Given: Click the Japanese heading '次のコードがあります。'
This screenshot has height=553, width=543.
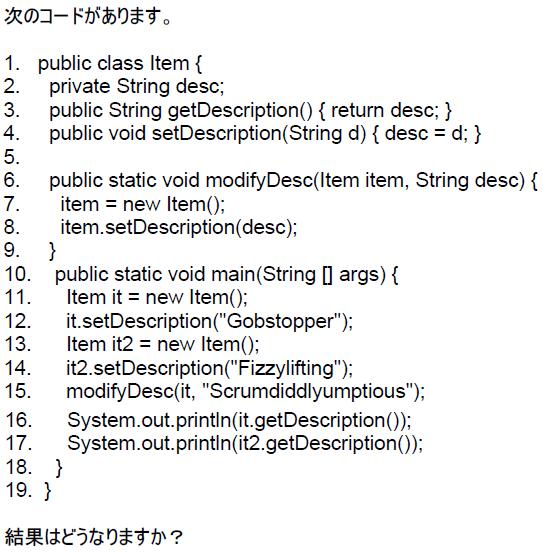Looking at the screenshot, I should (x=88, y=16).
